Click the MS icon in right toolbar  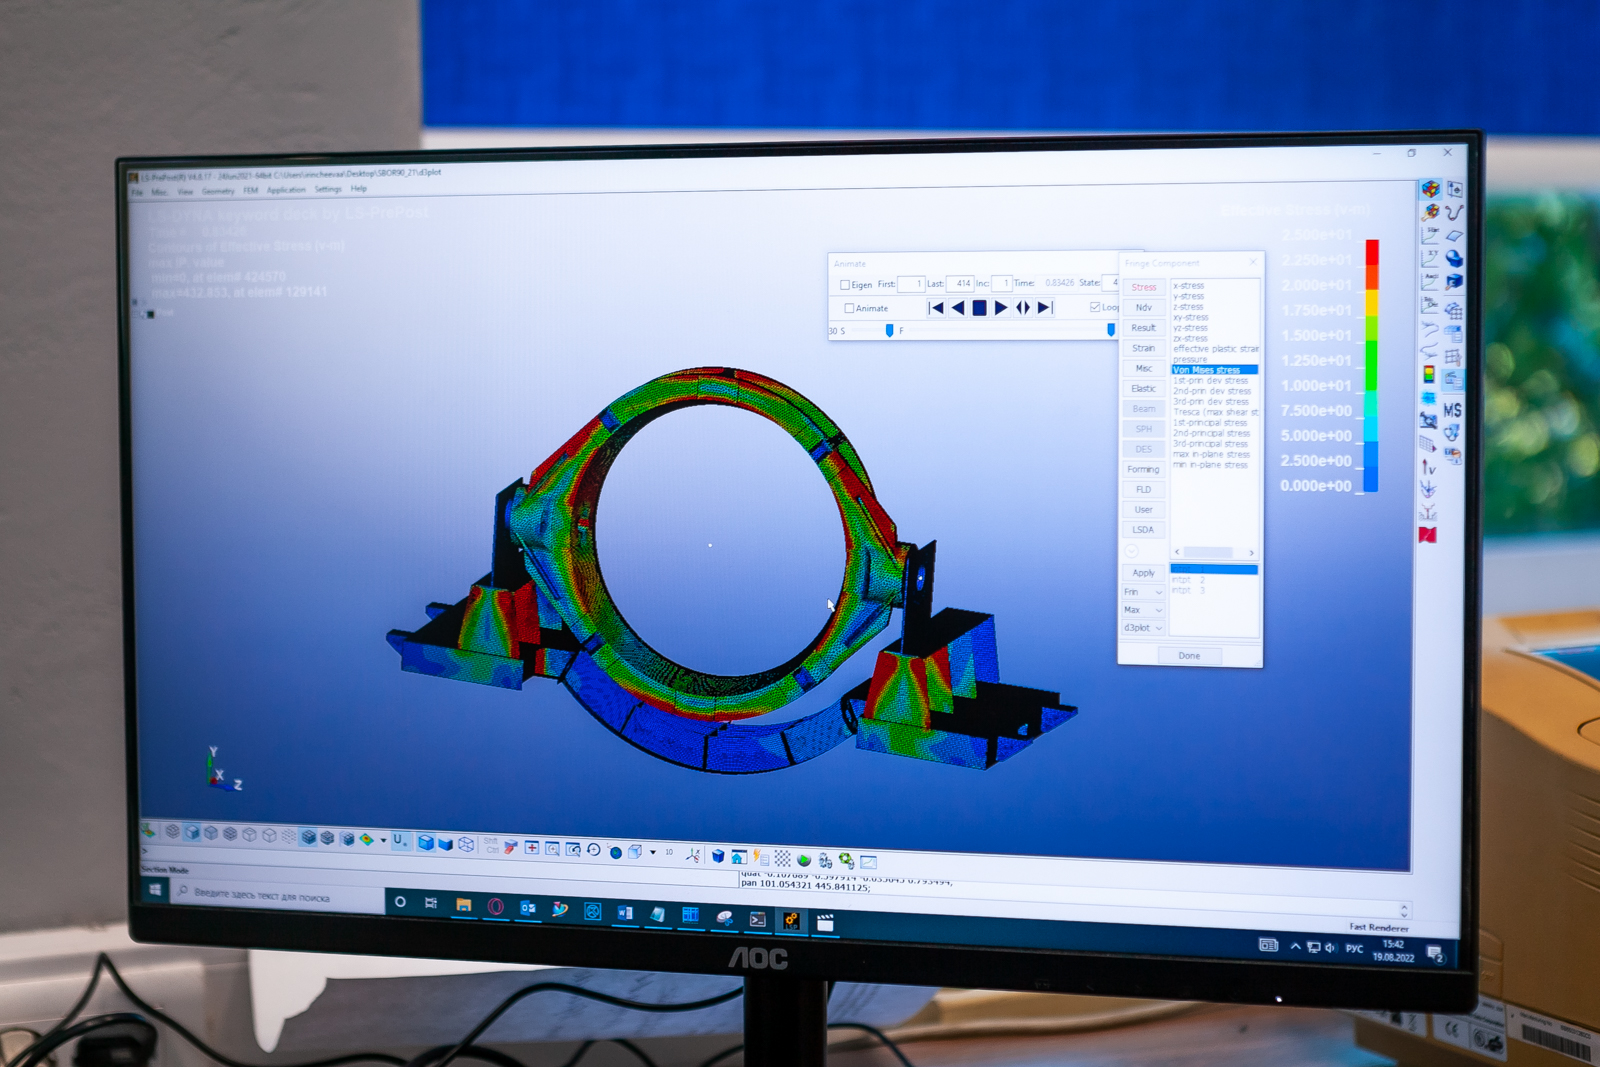(x=1453, y=410)
